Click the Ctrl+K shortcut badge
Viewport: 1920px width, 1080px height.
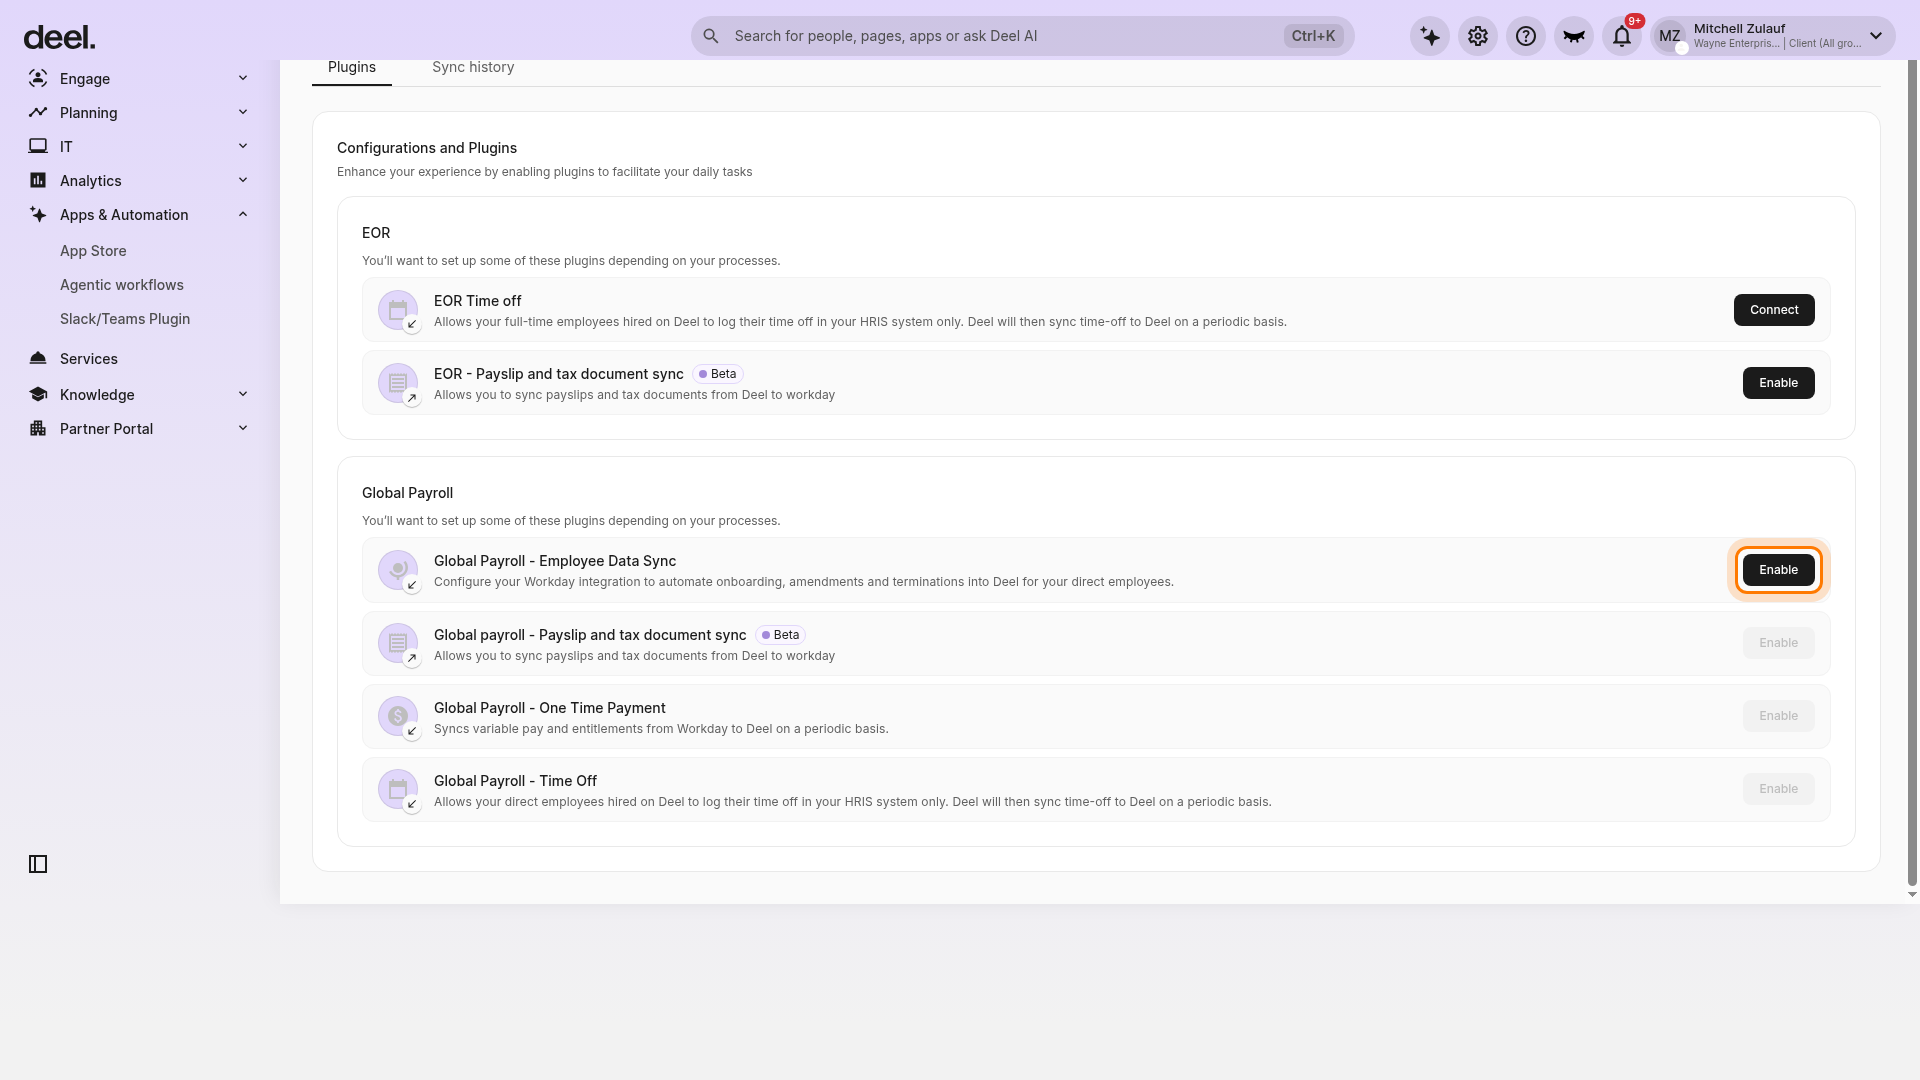[x=1313, y=36]
